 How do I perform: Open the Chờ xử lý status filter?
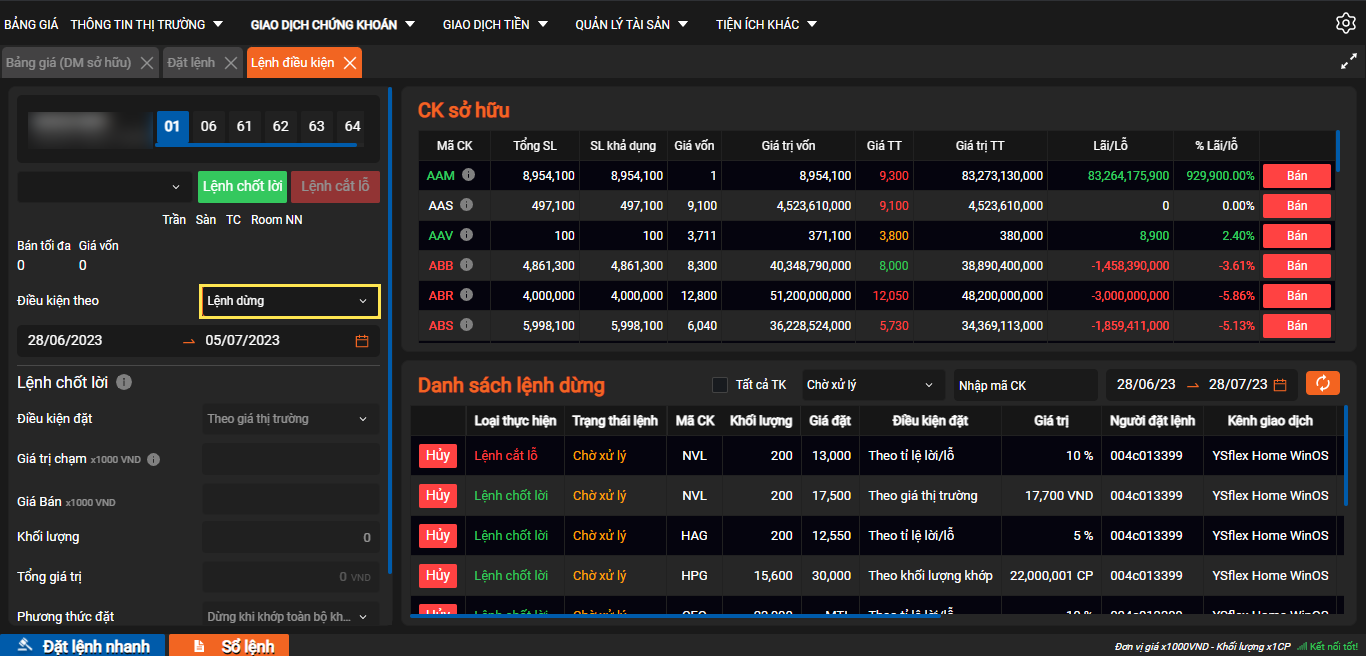point(873,385)
